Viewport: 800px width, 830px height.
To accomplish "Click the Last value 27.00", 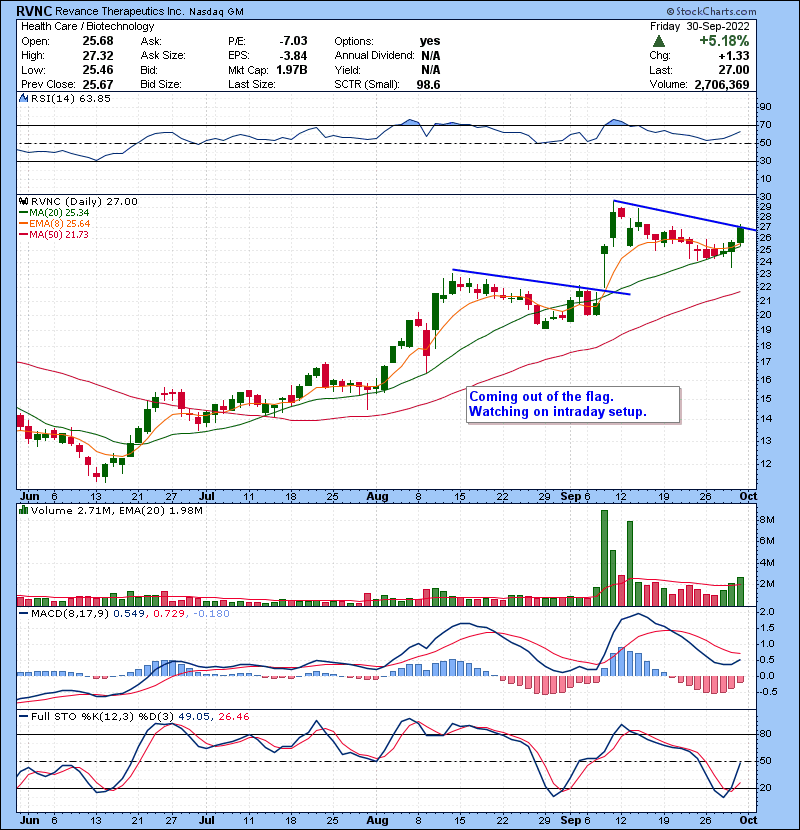I will pyautogui.click(x=734, y=70).
